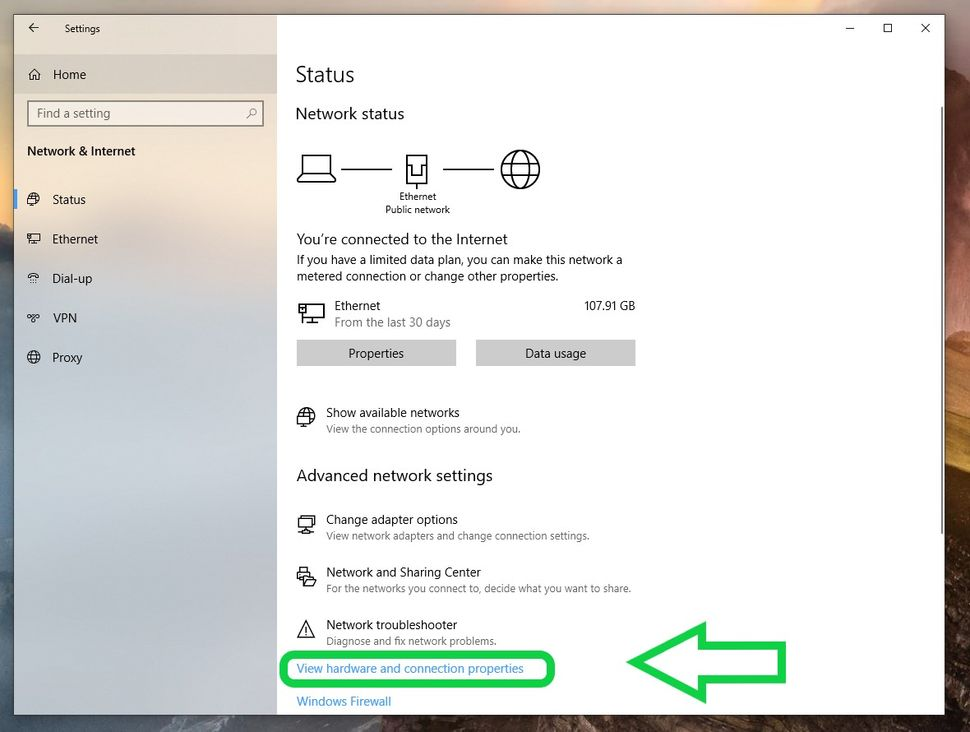Image resolution: width=970 pixels, height=732 pixels.
Task: Close the Settings window
Action: (925, 28)
